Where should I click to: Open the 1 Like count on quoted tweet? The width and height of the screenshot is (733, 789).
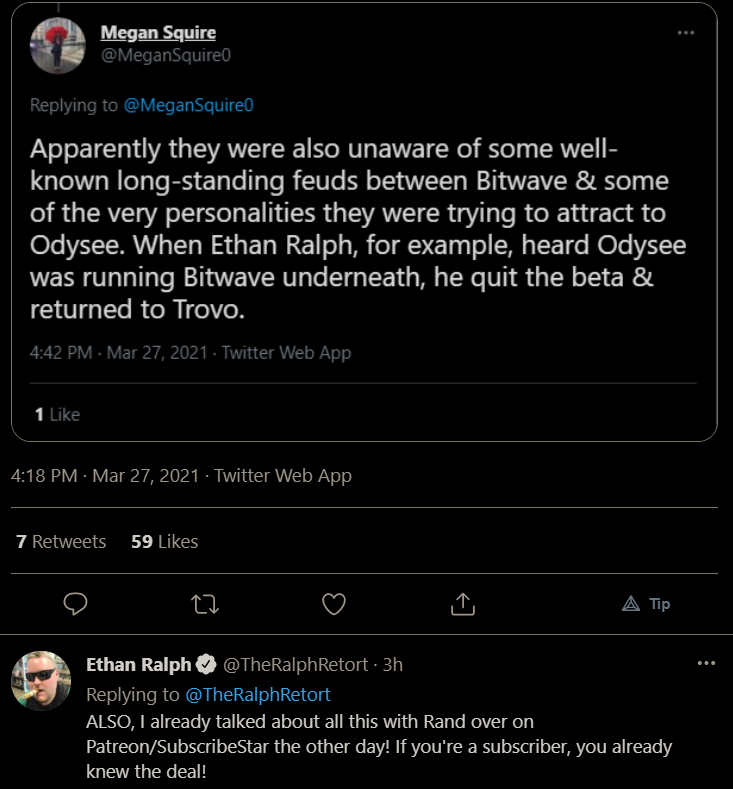(x=57, y=415)
